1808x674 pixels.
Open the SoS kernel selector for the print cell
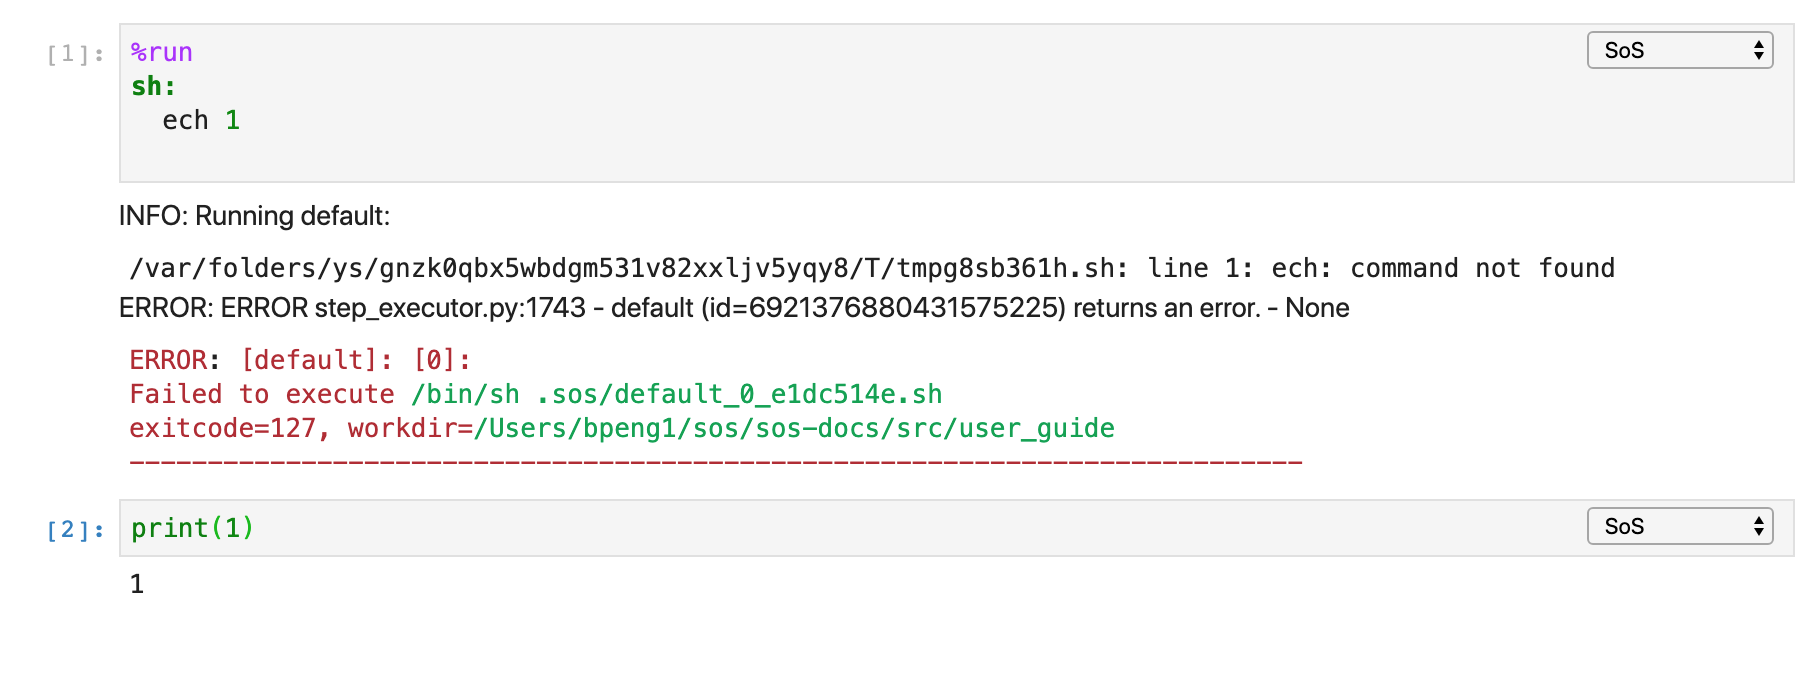[x=1678, y=526]
